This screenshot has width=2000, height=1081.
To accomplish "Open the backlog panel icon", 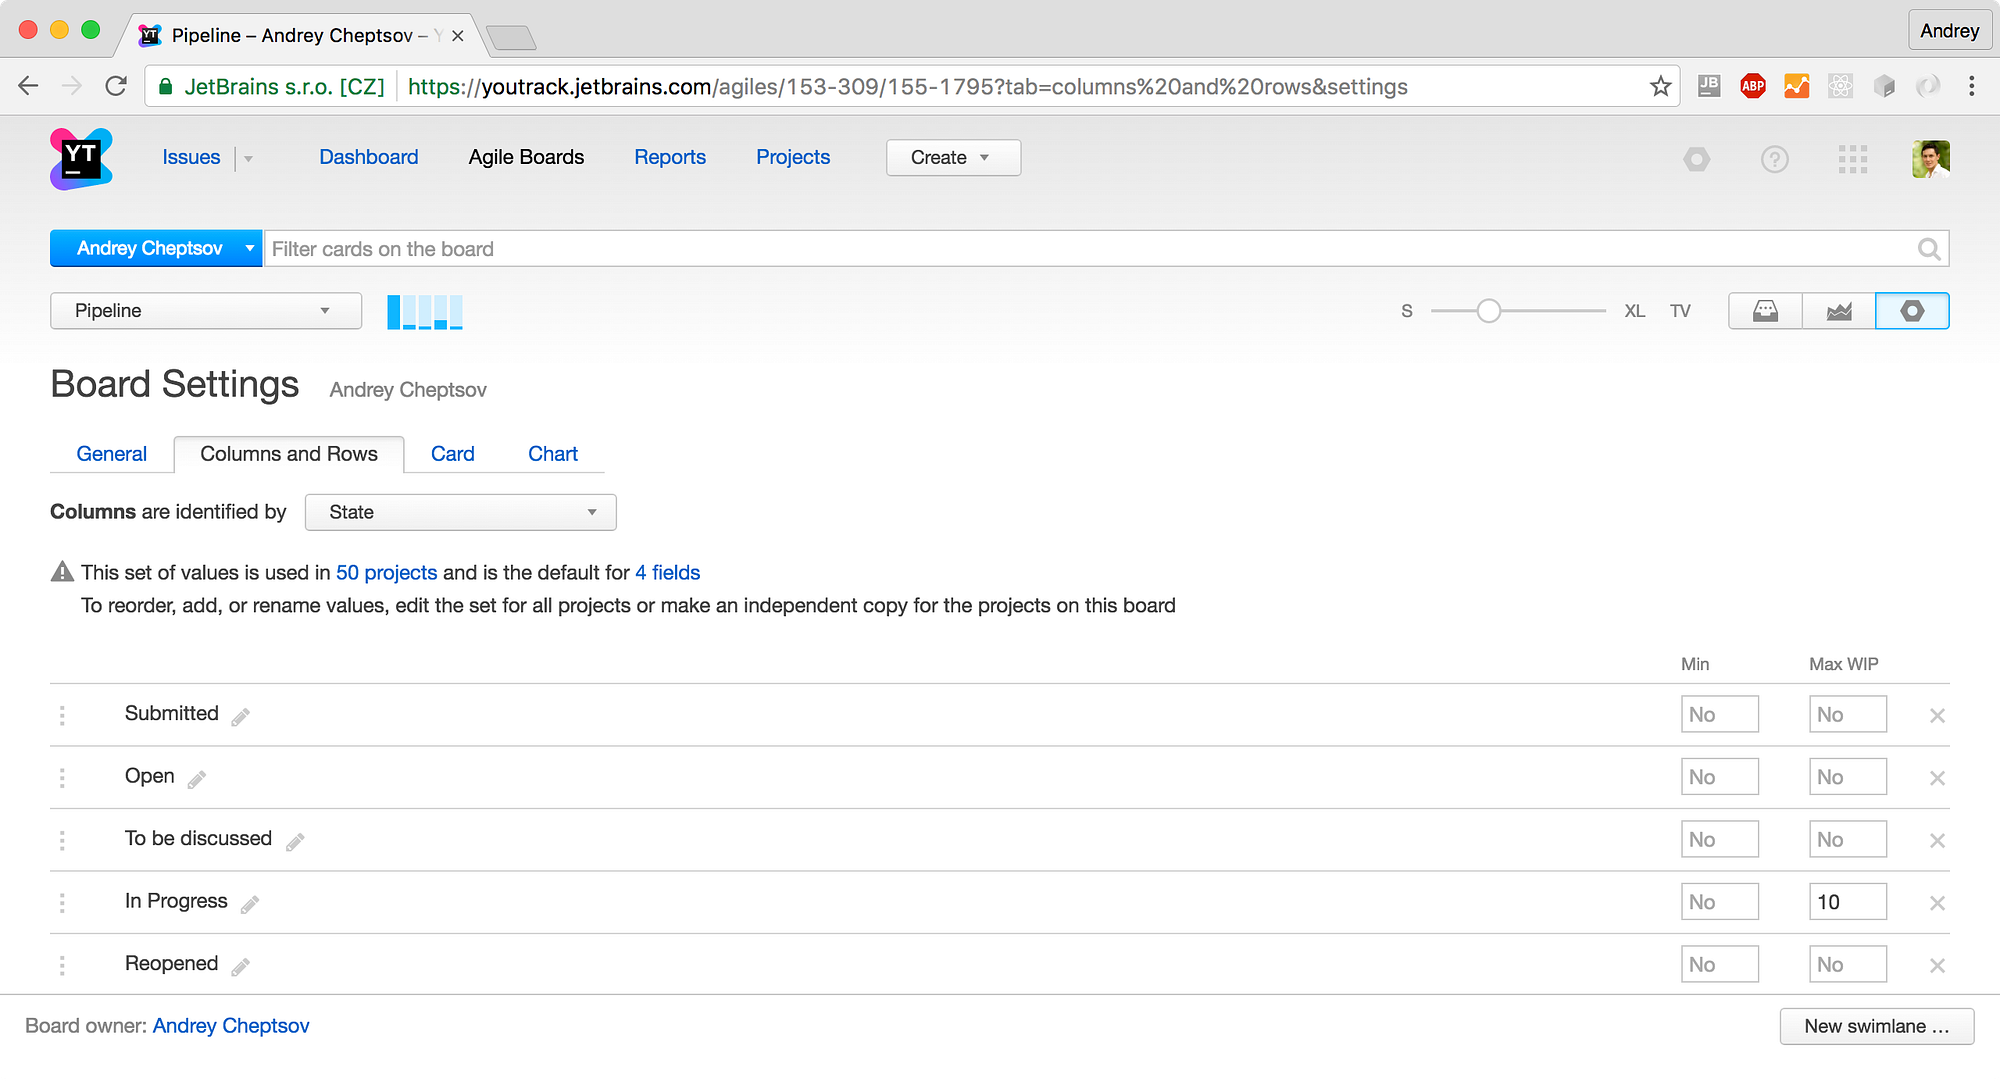I will click(1765, 311).
